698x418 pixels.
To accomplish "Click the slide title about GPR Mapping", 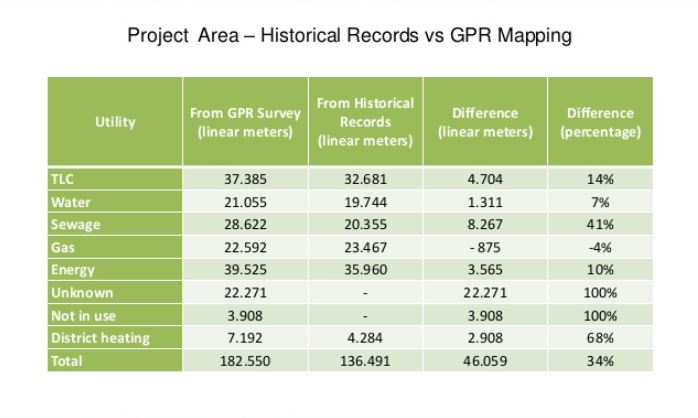I will (349, 36).
